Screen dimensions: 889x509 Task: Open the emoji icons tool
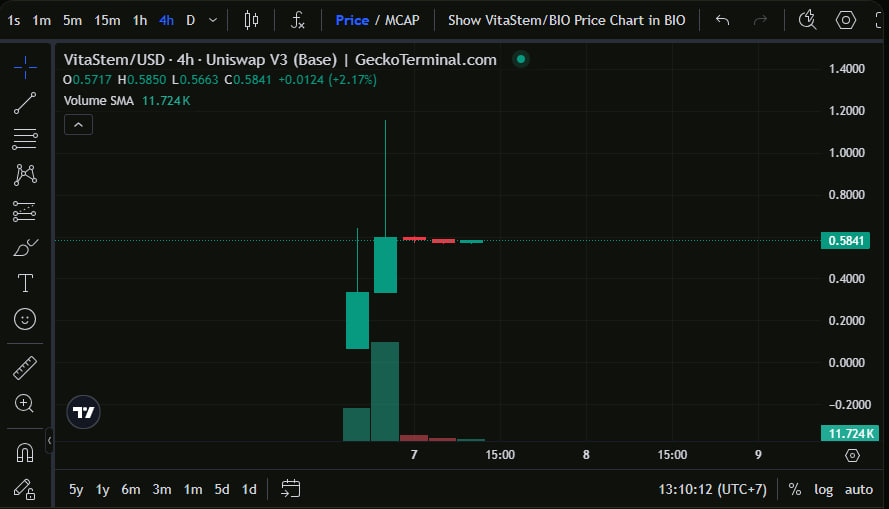click(25, 319)
